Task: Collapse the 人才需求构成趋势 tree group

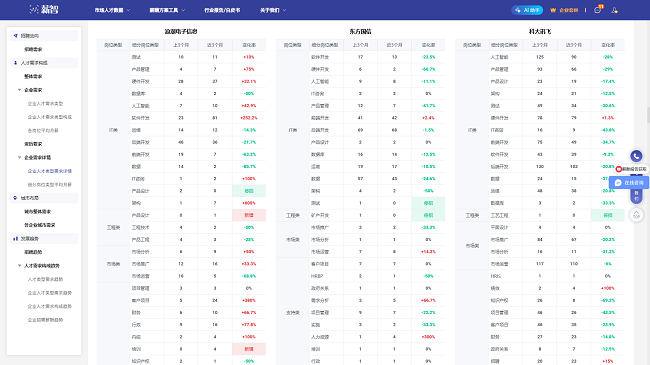Action: tap(19, 265)
